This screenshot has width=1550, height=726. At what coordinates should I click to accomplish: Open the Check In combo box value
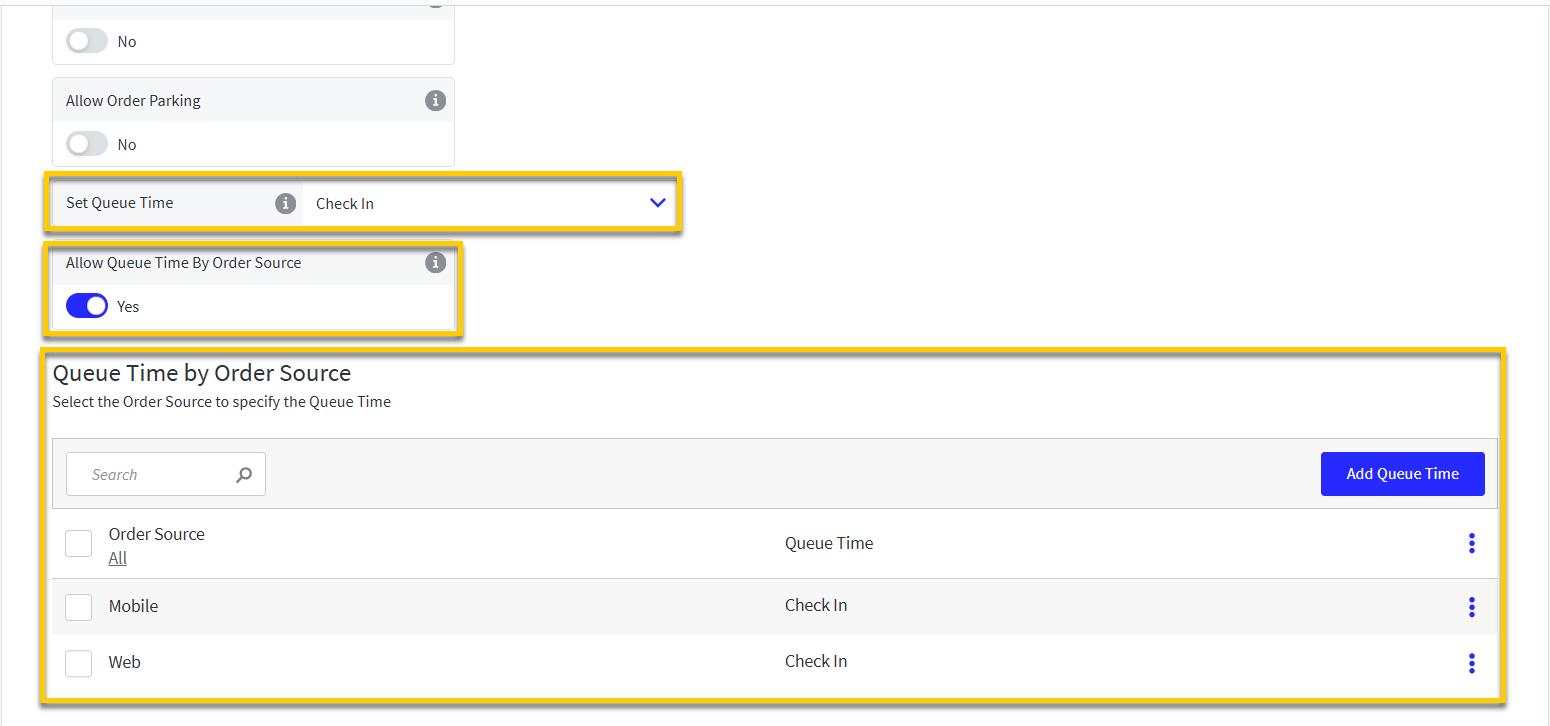(x=489, y=203)
